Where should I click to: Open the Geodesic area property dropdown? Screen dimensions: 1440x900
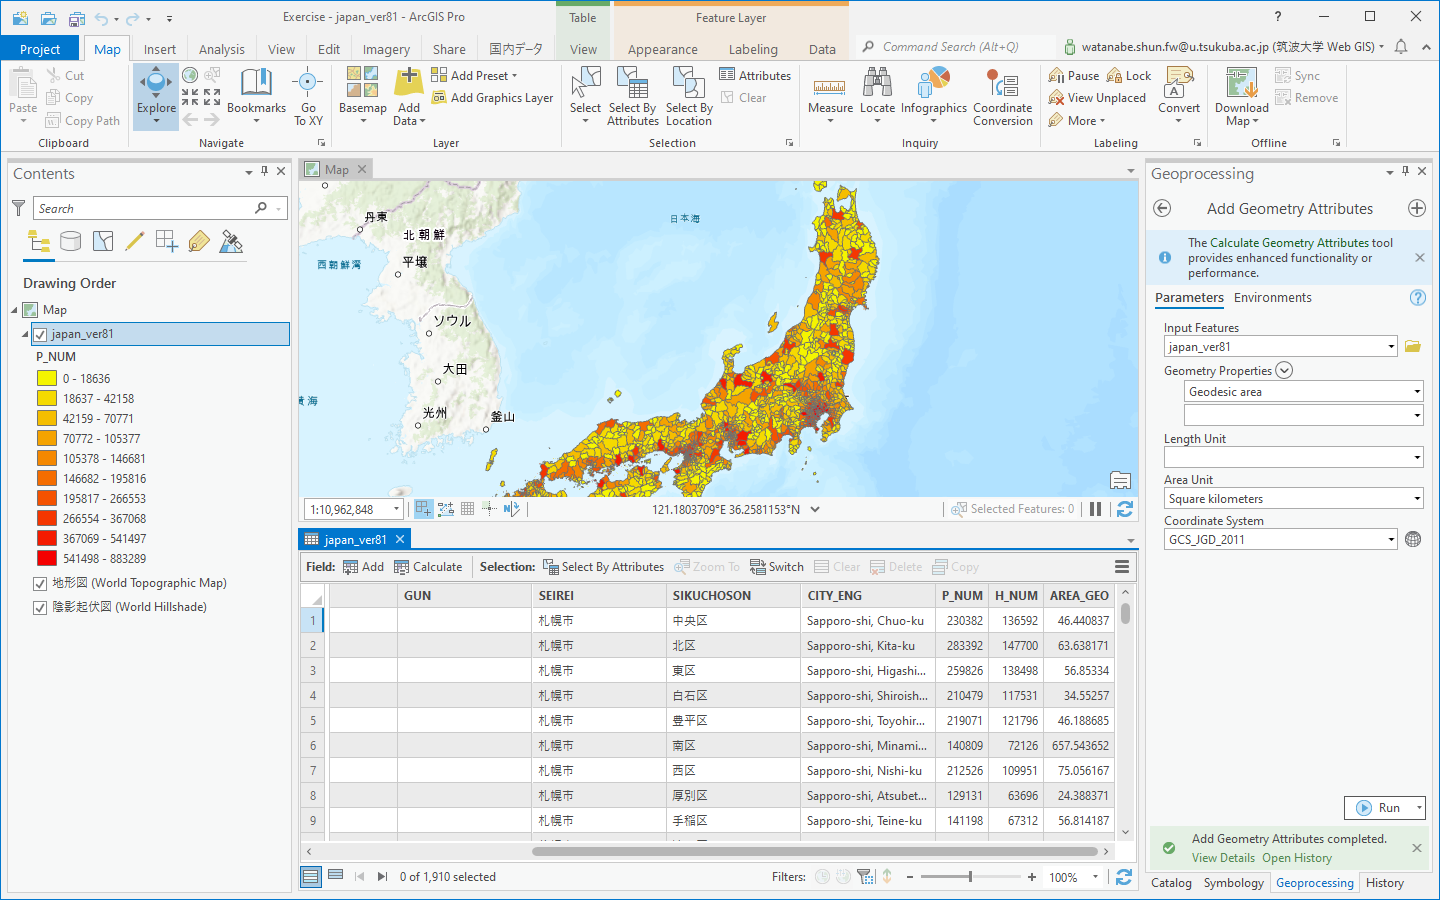click(1417, 391)
